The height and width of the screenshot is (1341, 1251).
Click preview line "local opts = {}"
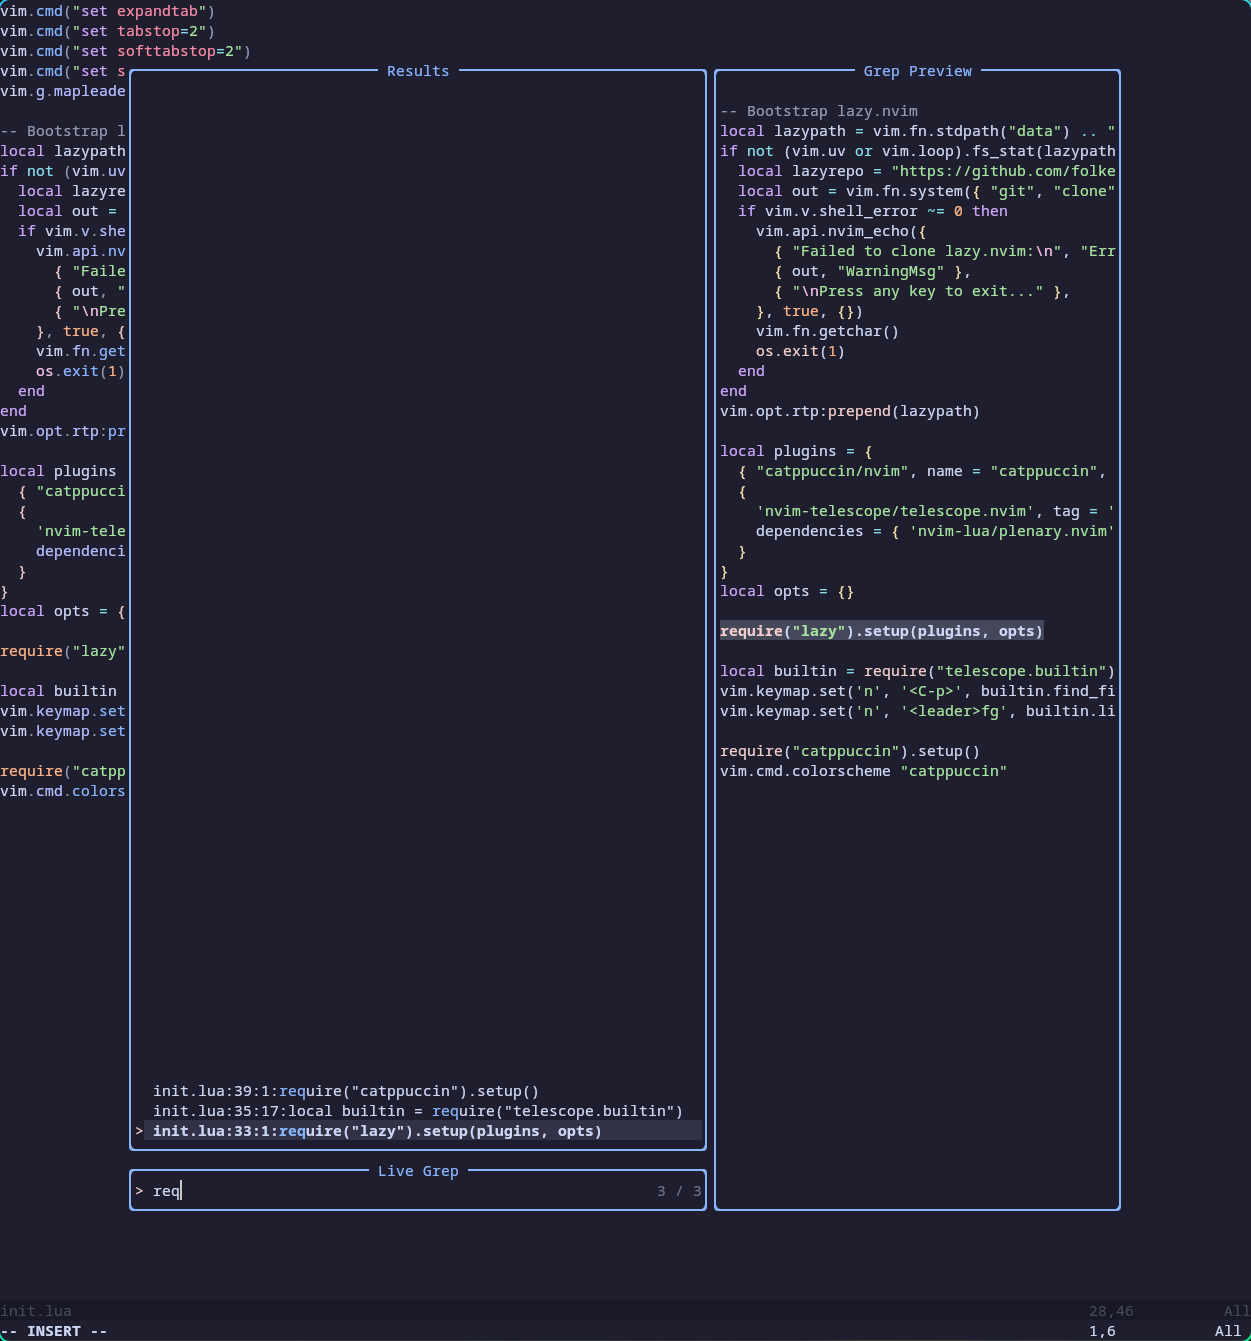point(787,591)
